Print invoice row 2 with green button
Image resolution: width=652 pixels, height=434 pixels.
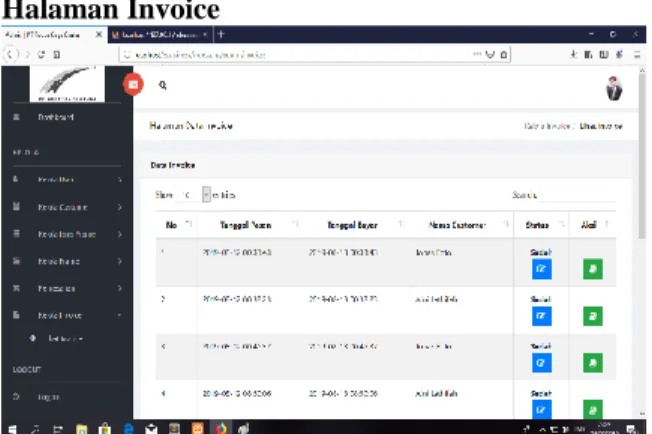click(x=593, y=316)
